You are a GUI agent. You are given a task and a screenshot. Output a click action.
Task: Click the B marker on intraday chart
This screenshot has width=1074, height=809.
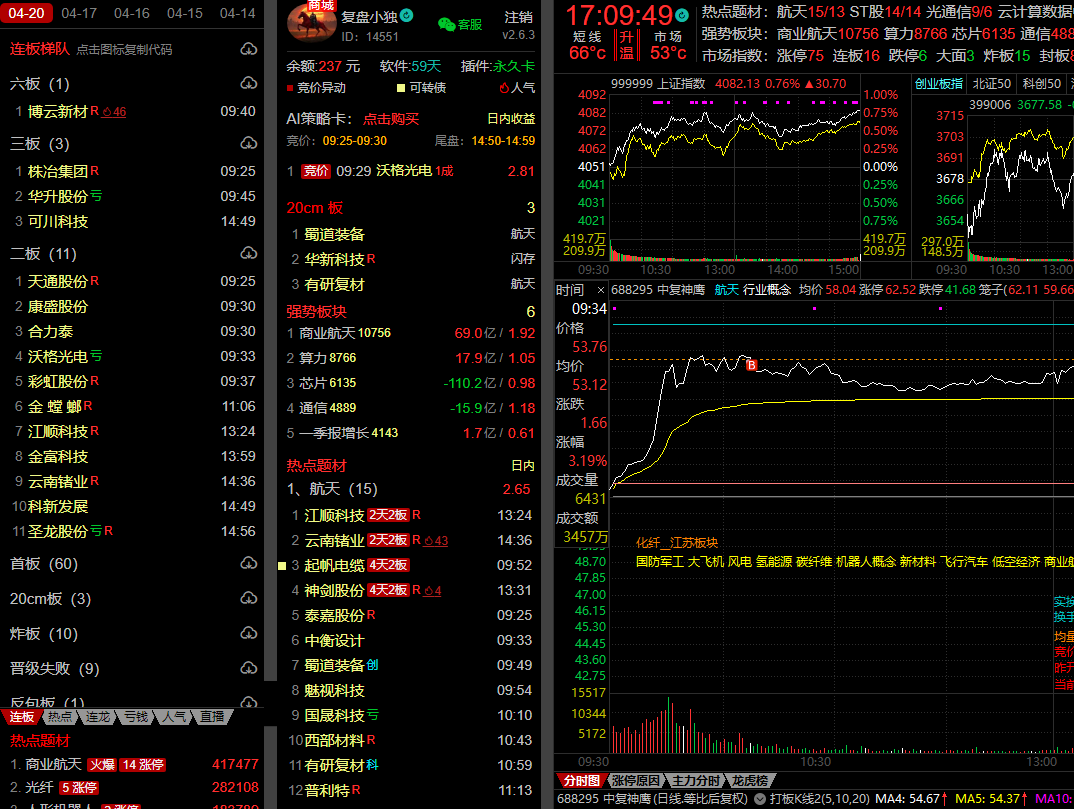pyautogui.click(x=751, y=365)
